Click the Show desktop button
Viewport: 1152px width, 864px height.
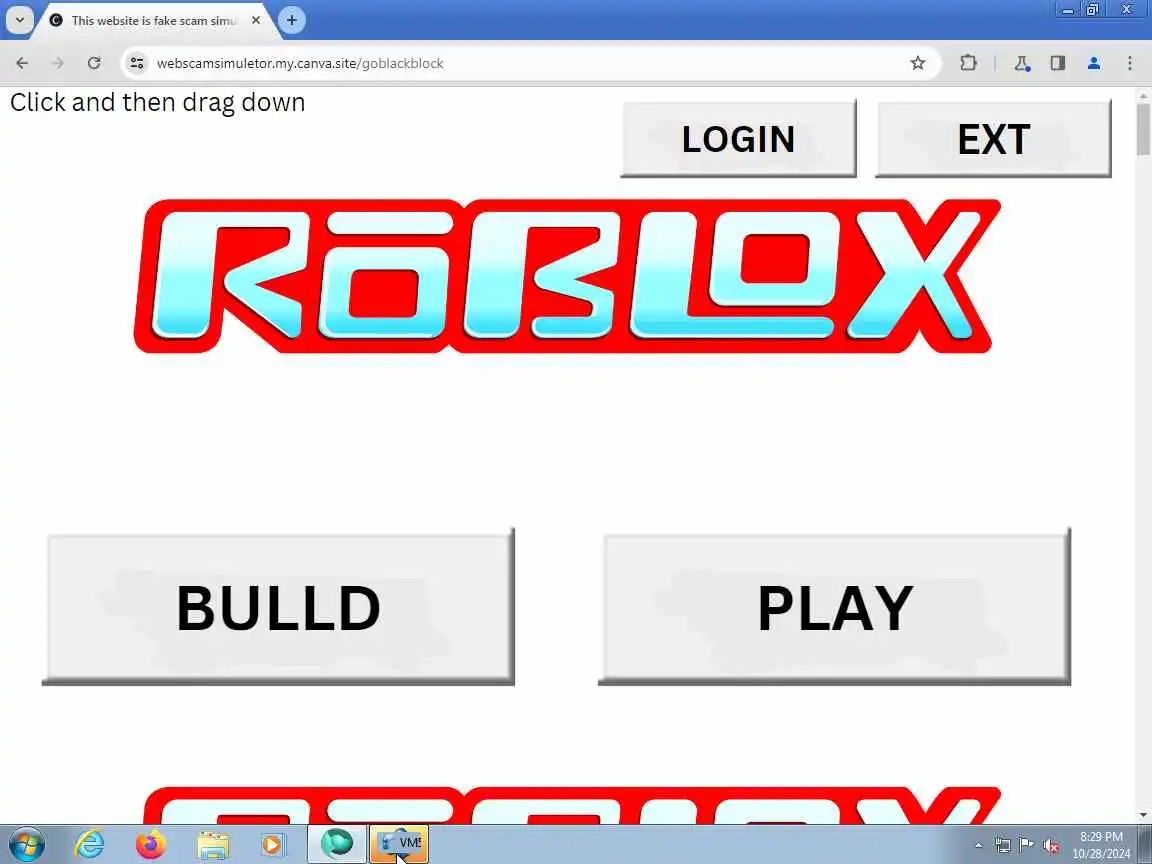[1145, 844]
